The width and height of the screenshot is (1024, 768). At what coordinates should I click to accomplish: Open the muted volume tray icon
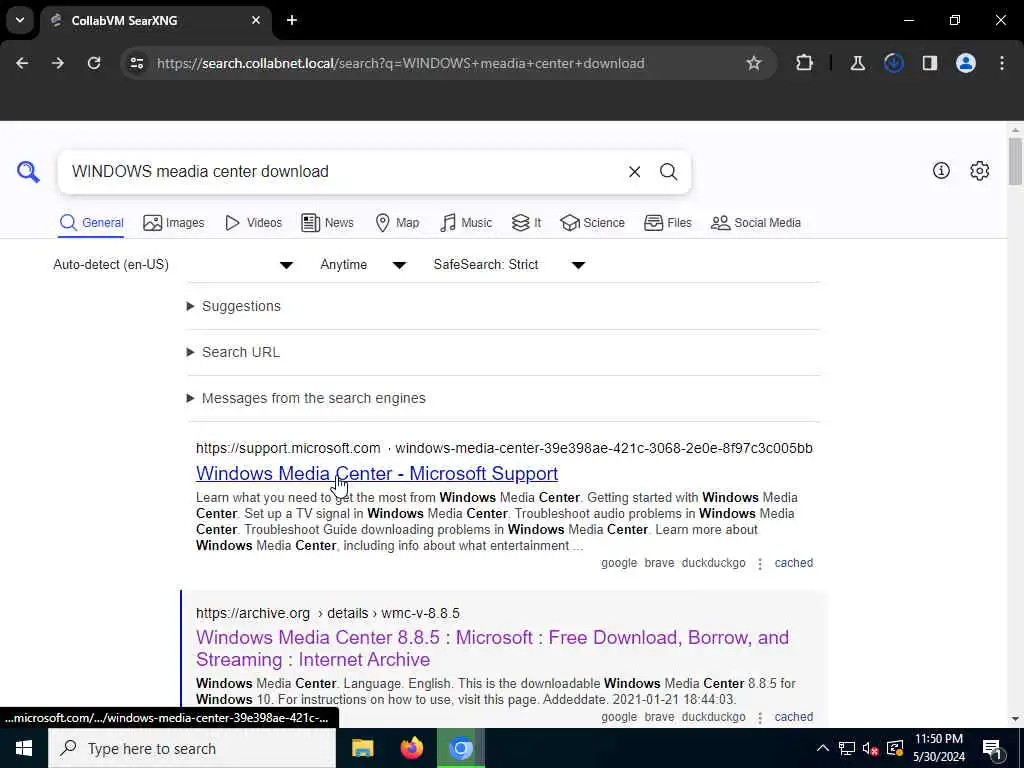click(871, 748)
